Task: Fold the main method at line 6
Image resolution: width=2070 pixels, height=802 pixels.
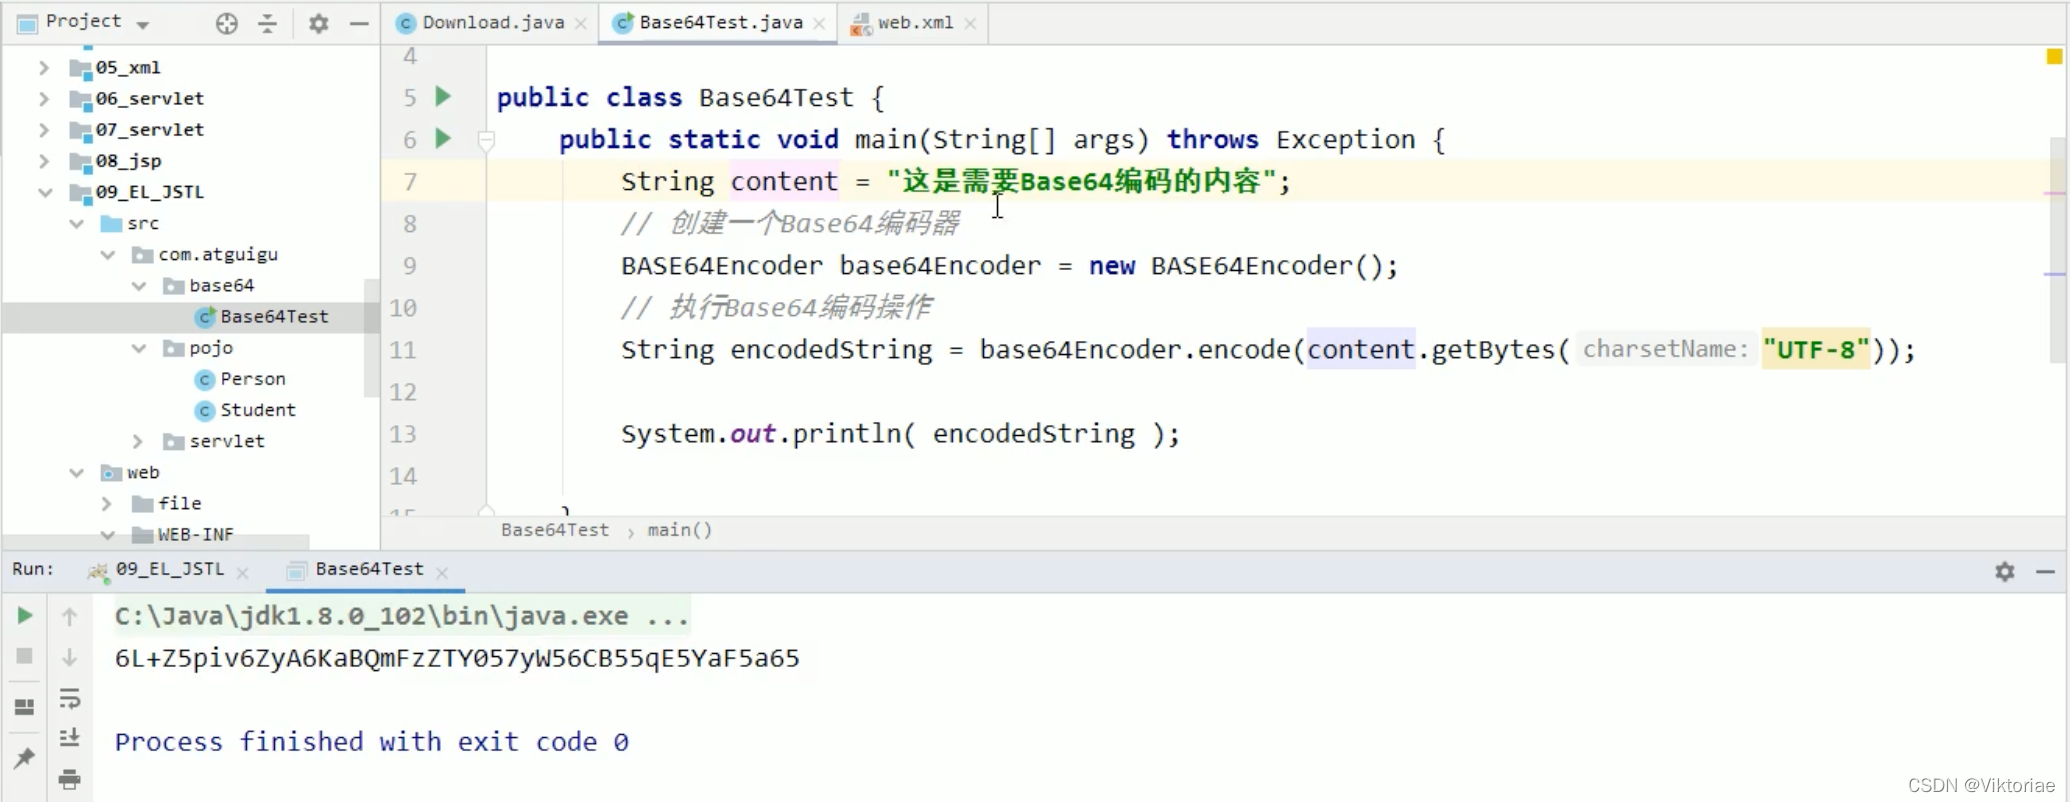Action: point(486,140)
